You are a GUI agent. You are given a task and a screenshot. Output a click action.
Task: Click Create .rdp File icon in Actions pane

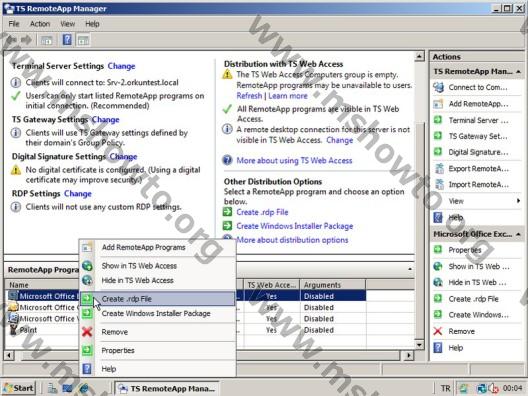click(438, 298)
